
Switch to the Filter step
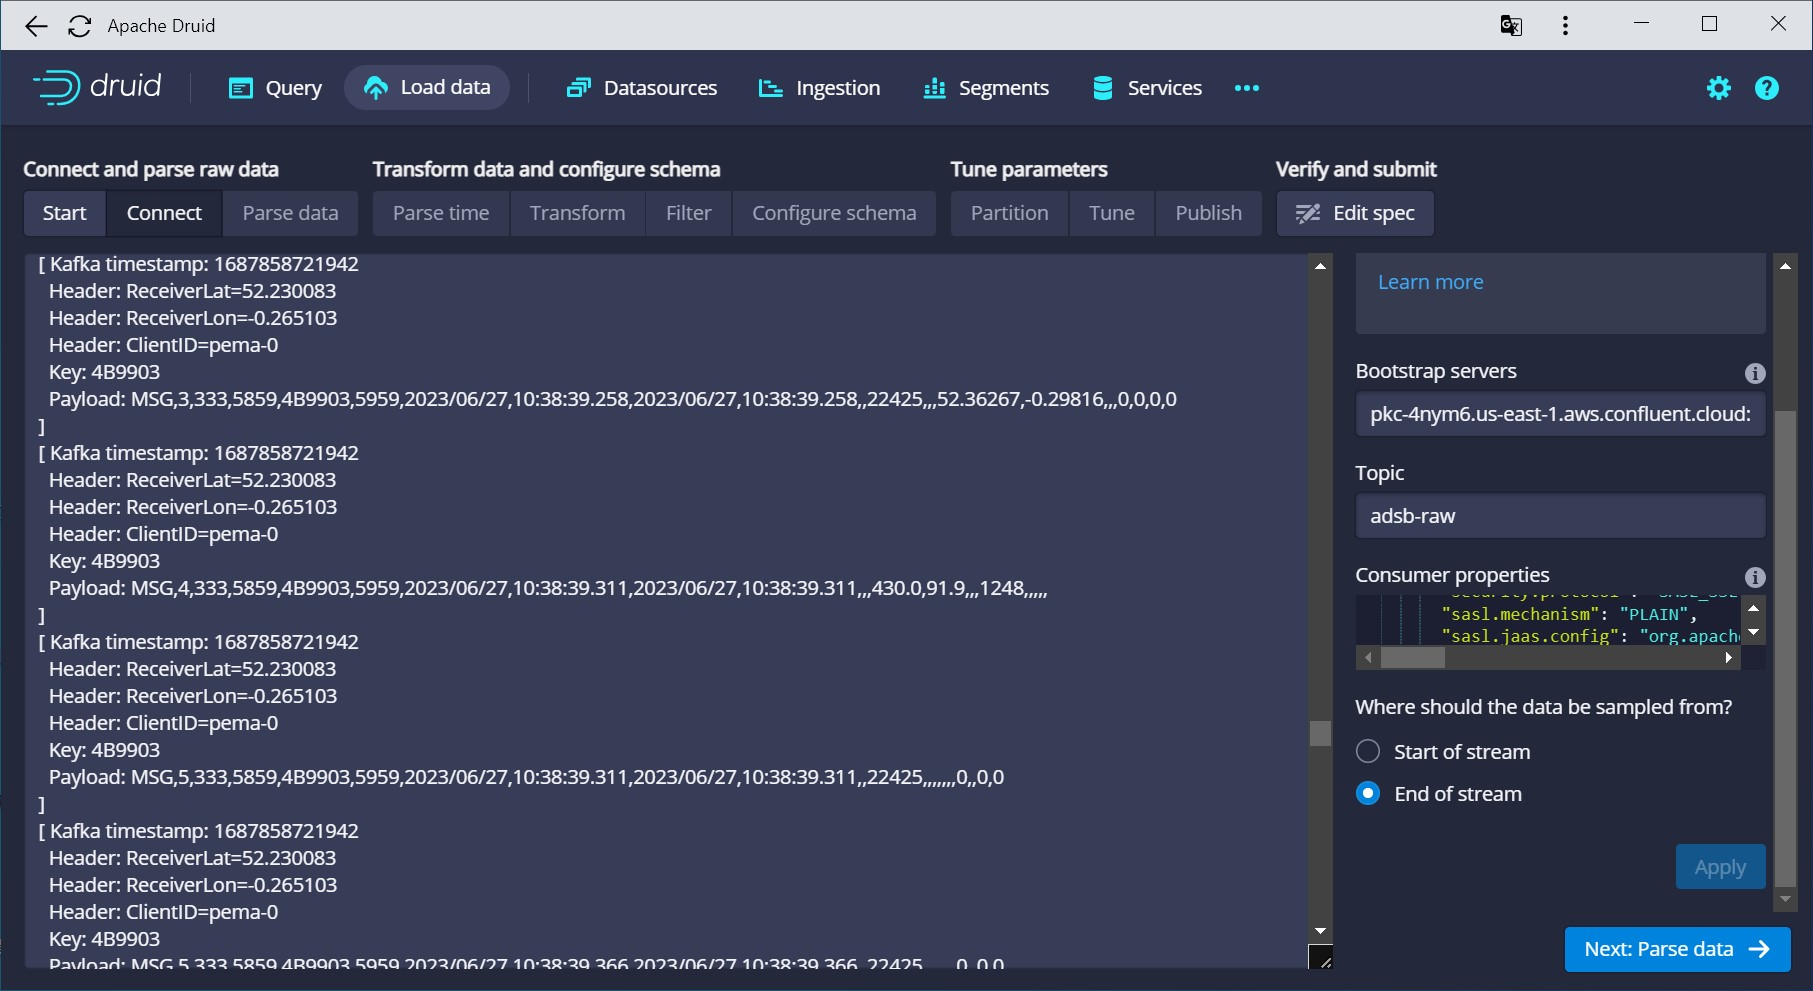[688, 213]
